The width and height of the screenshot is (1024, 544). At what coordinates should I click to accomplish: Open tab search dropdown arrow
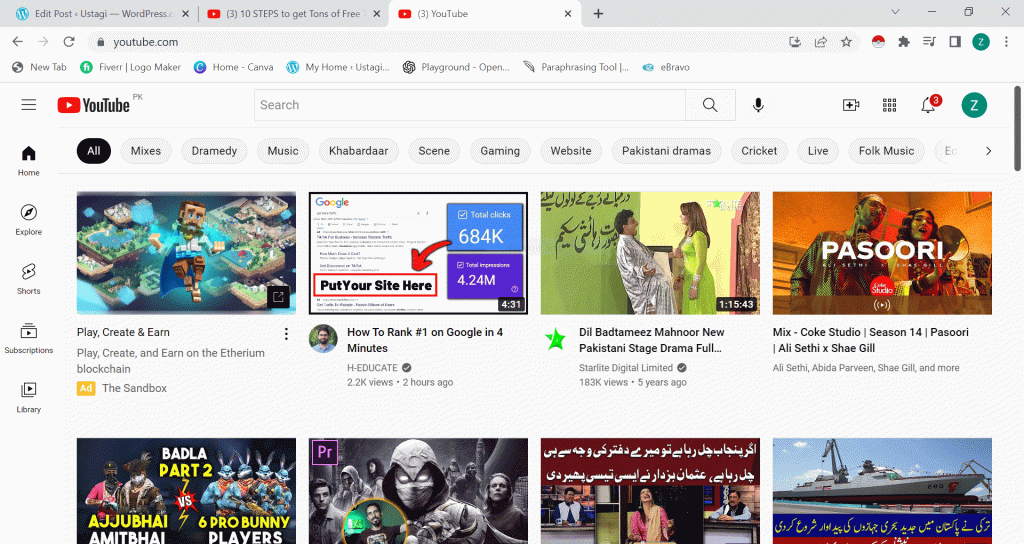click(x=895, y=12)
